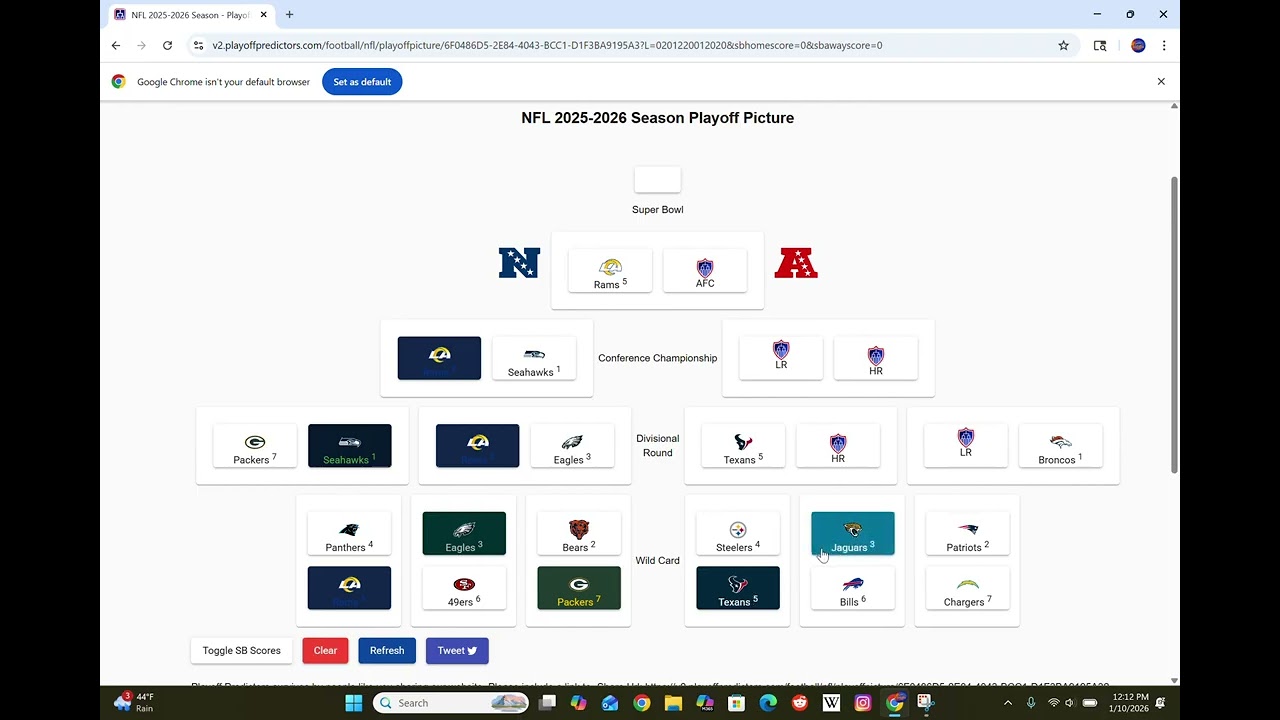Dismiss the default browser notification bar
The height and width of the screenshot is (720, 1280).
(1161, 82)
